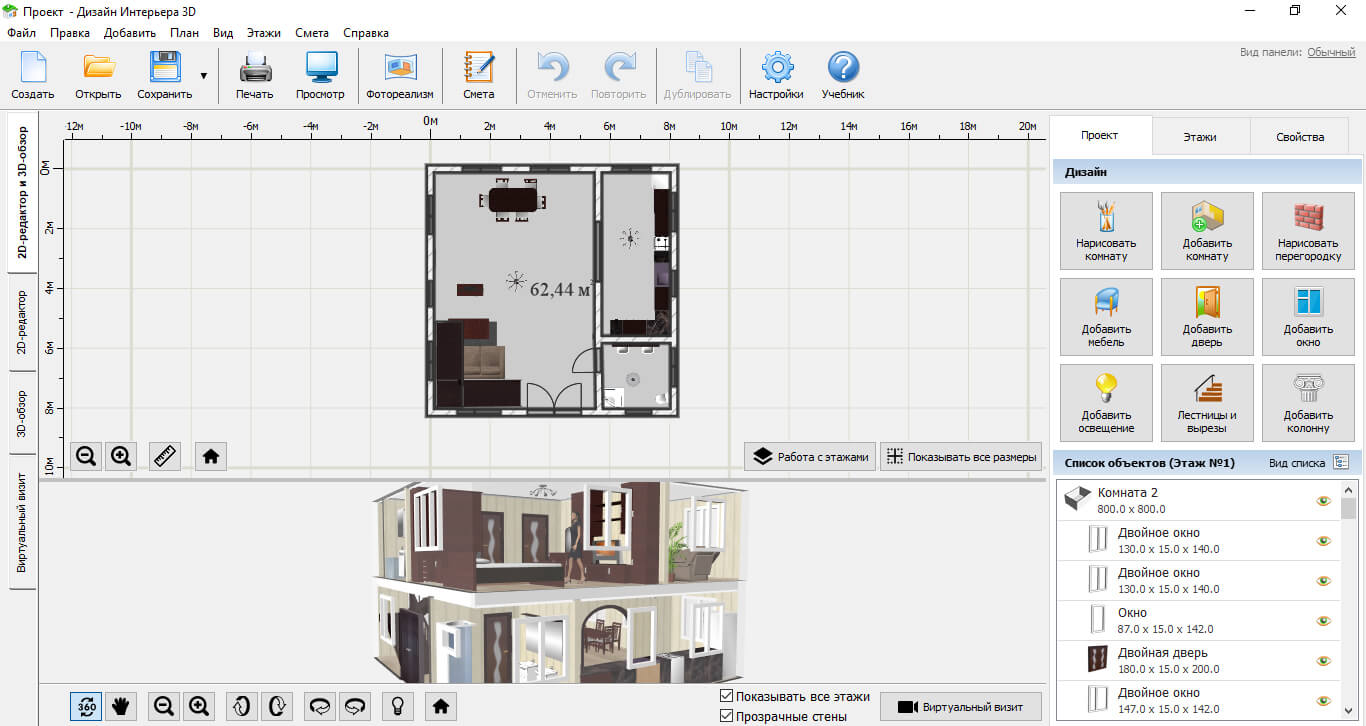
Task: Open the Smeta estimate tool
Action: click(x=478, y=76)
